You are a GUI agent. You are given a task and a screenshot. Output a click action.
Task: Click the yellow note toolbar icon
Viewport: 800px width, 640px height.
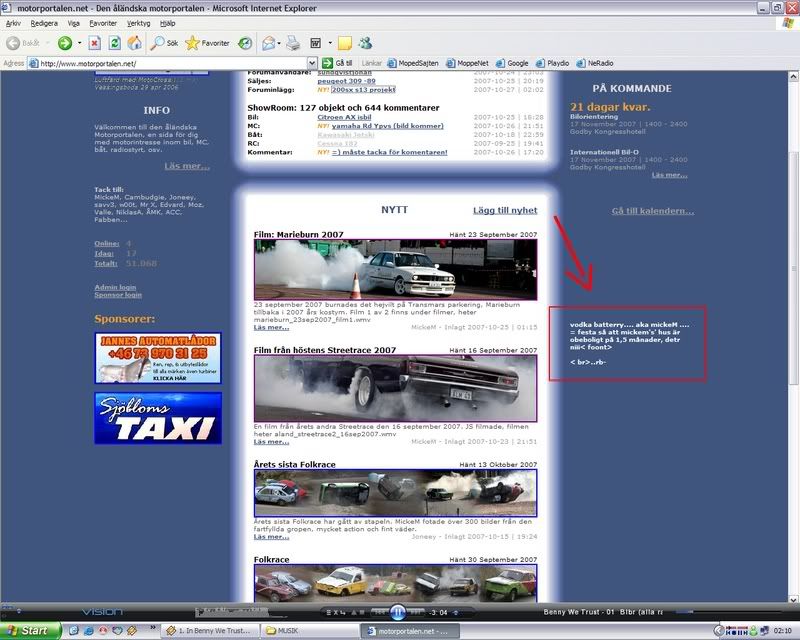[x=345, y=43]
